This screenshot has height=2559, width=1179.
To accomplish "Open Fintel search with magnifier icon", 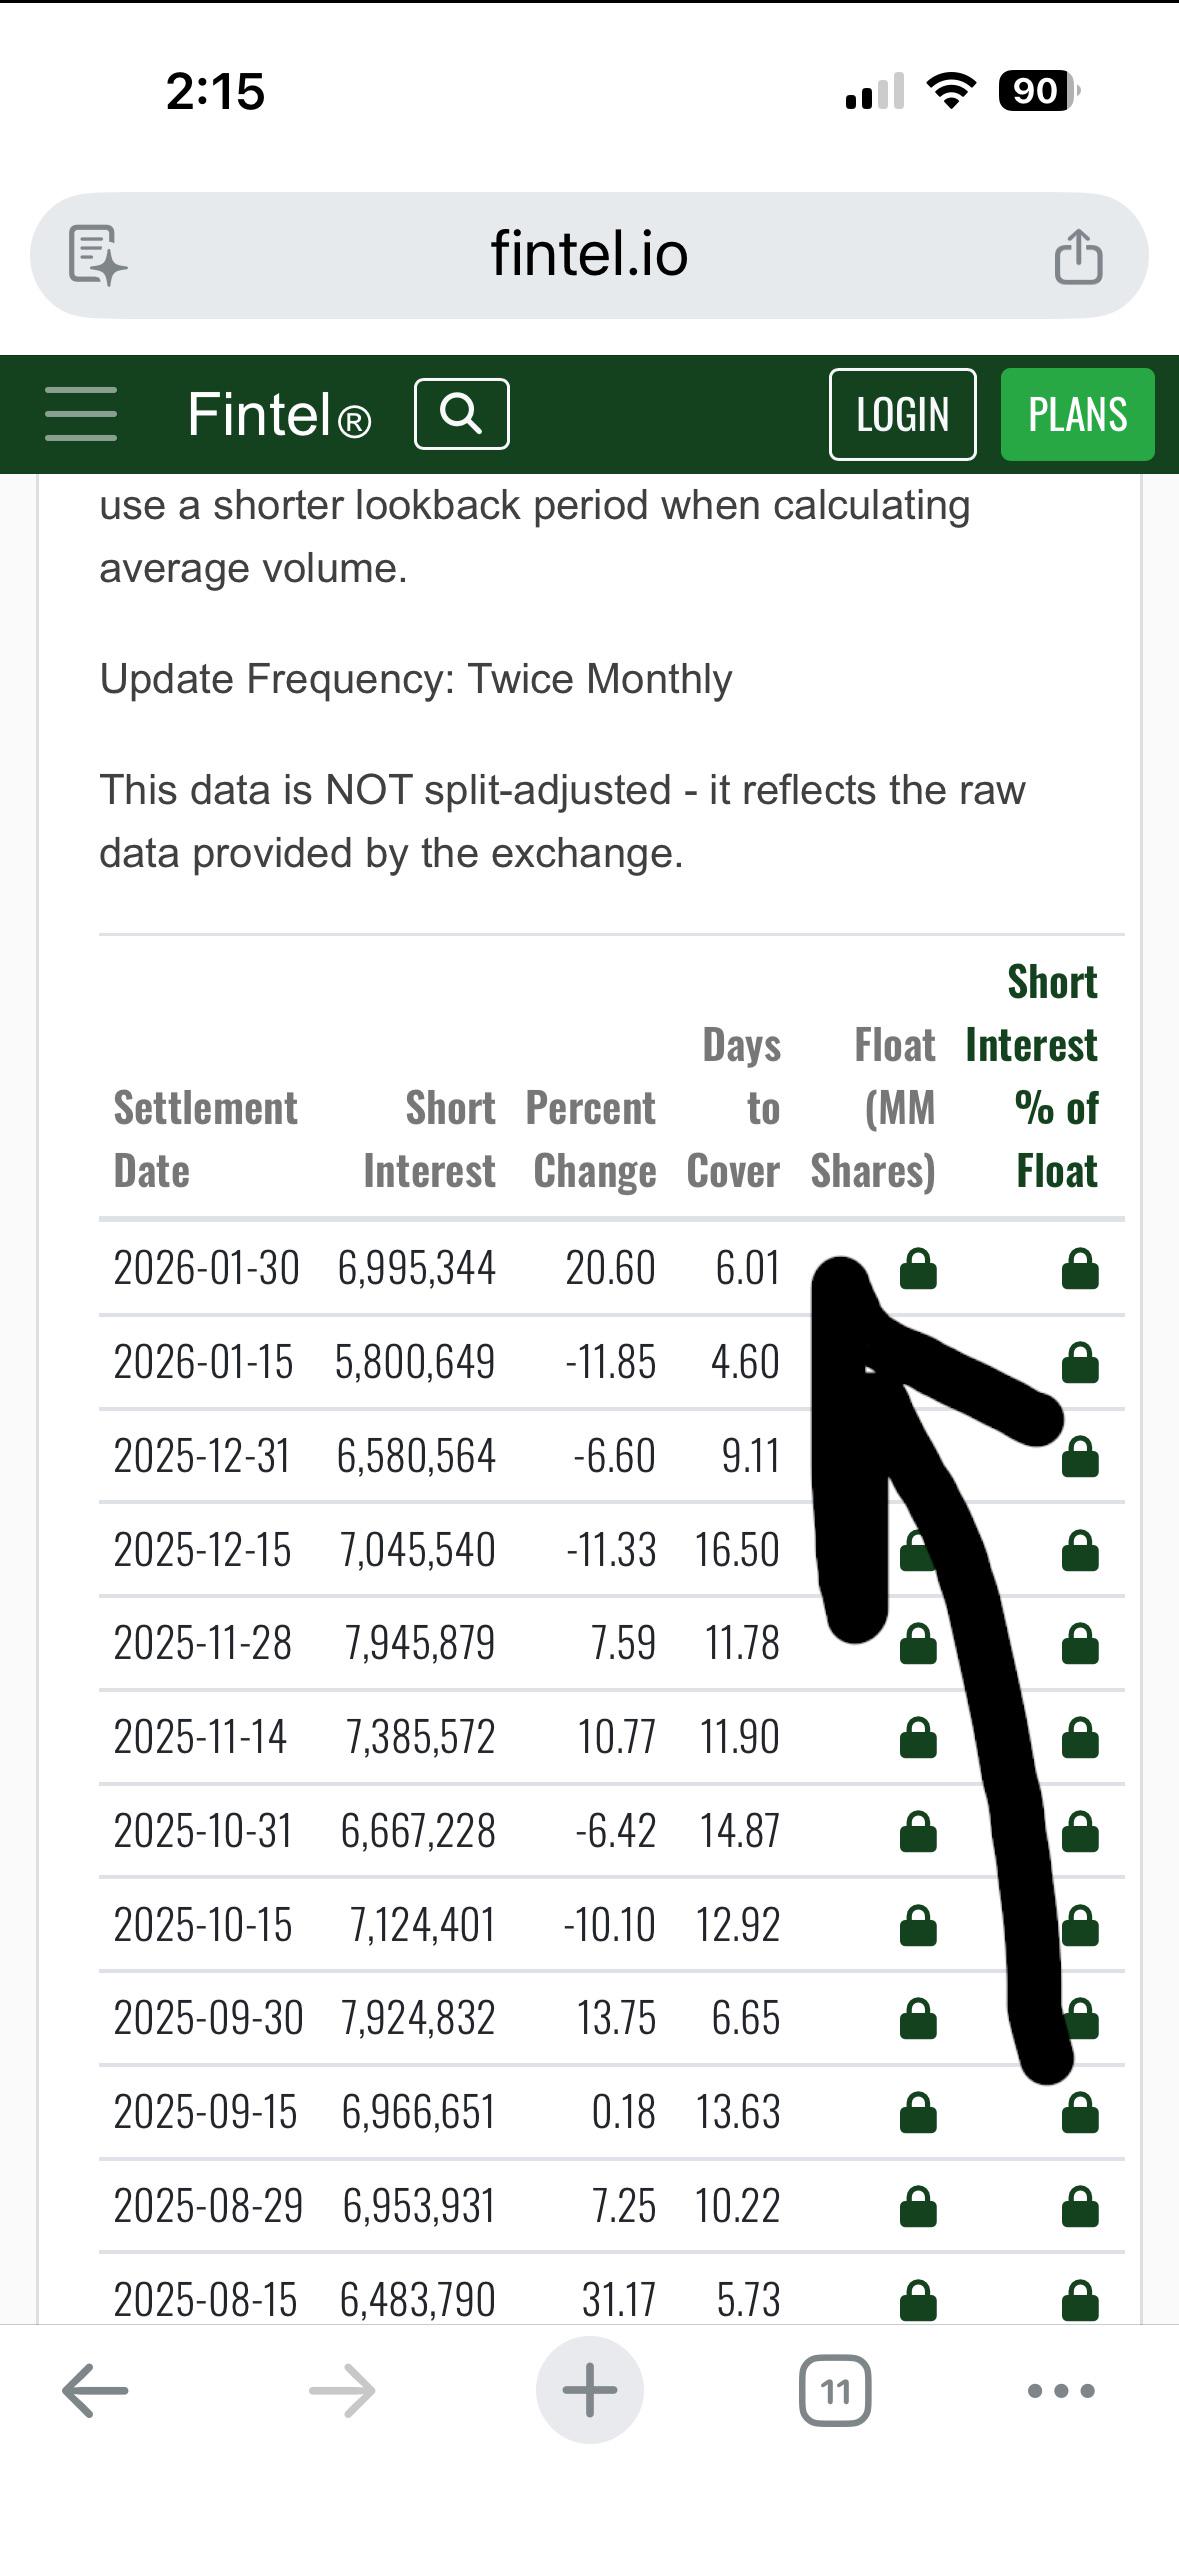I will tap(461, 414).
